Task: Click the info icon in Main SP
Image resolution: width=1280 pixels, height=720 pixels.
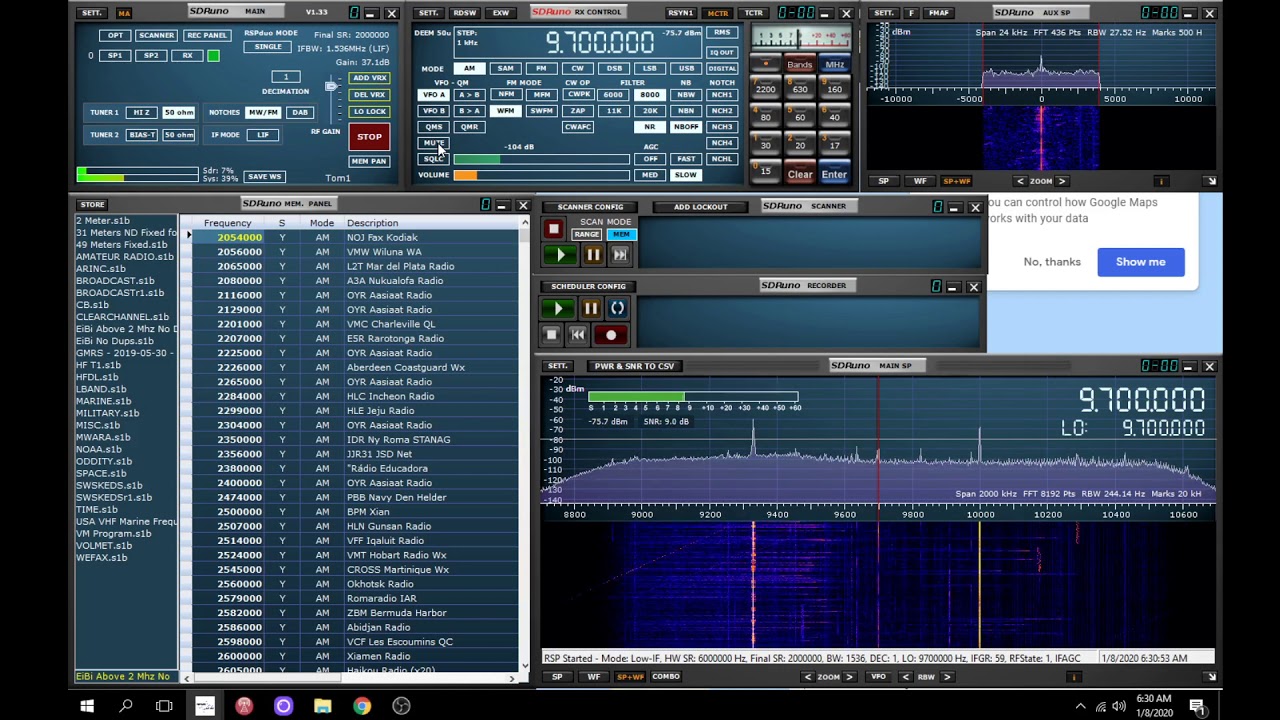Action: (x=1073, y=677)
